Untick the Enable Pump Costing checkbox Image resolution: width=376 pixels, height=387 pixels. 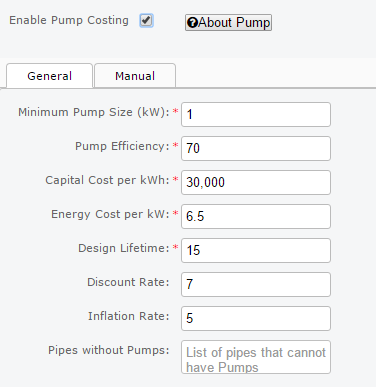coord(146,21)
